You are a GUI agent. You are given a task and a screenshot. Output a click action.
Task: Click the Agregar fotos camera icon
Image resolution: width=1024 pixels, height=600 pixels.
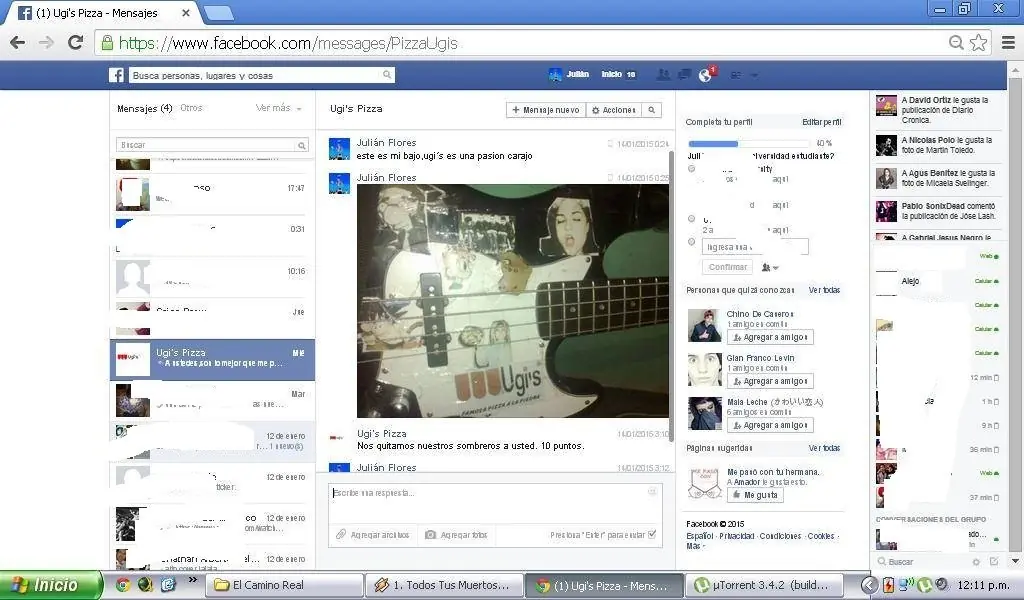[430, 535]
